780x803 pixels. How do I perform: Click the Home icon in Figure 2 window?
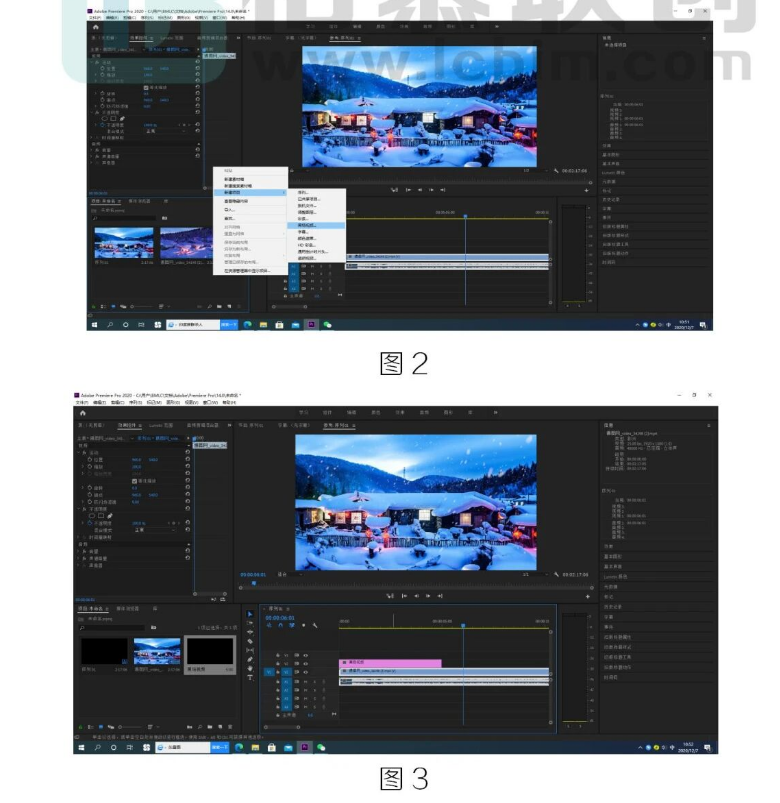(x=96, y=27)
